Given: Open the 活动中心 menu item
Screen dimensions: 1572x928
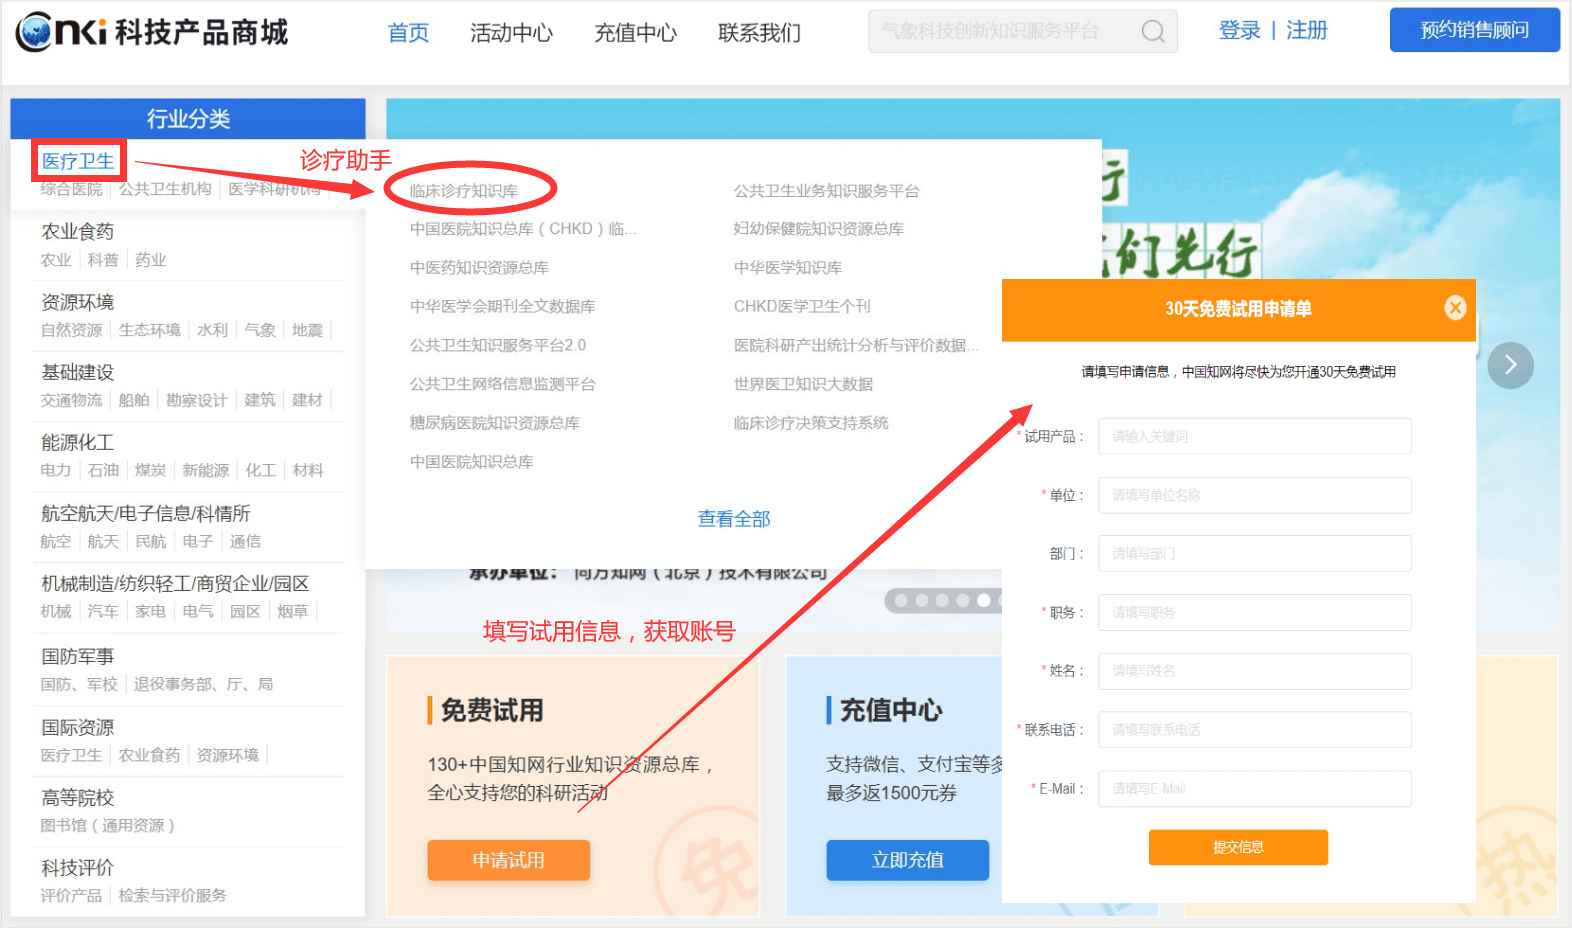Looking at the screenshot, I should click(511, 33).
